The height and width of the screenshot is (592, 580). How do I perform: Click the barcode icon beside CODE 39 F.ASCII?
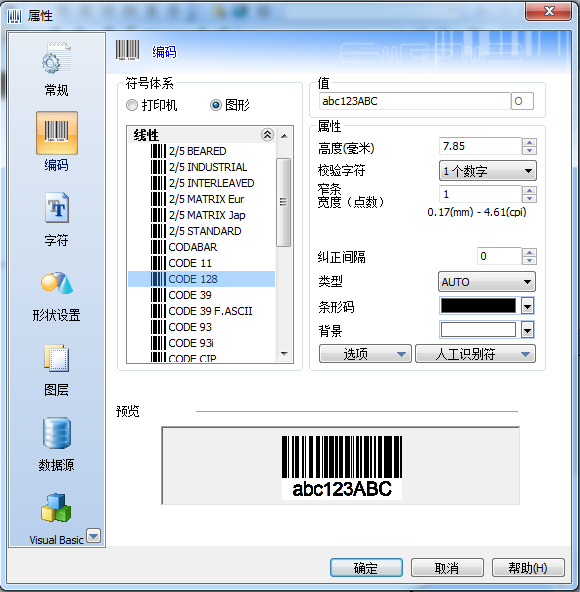pos(158,311)
